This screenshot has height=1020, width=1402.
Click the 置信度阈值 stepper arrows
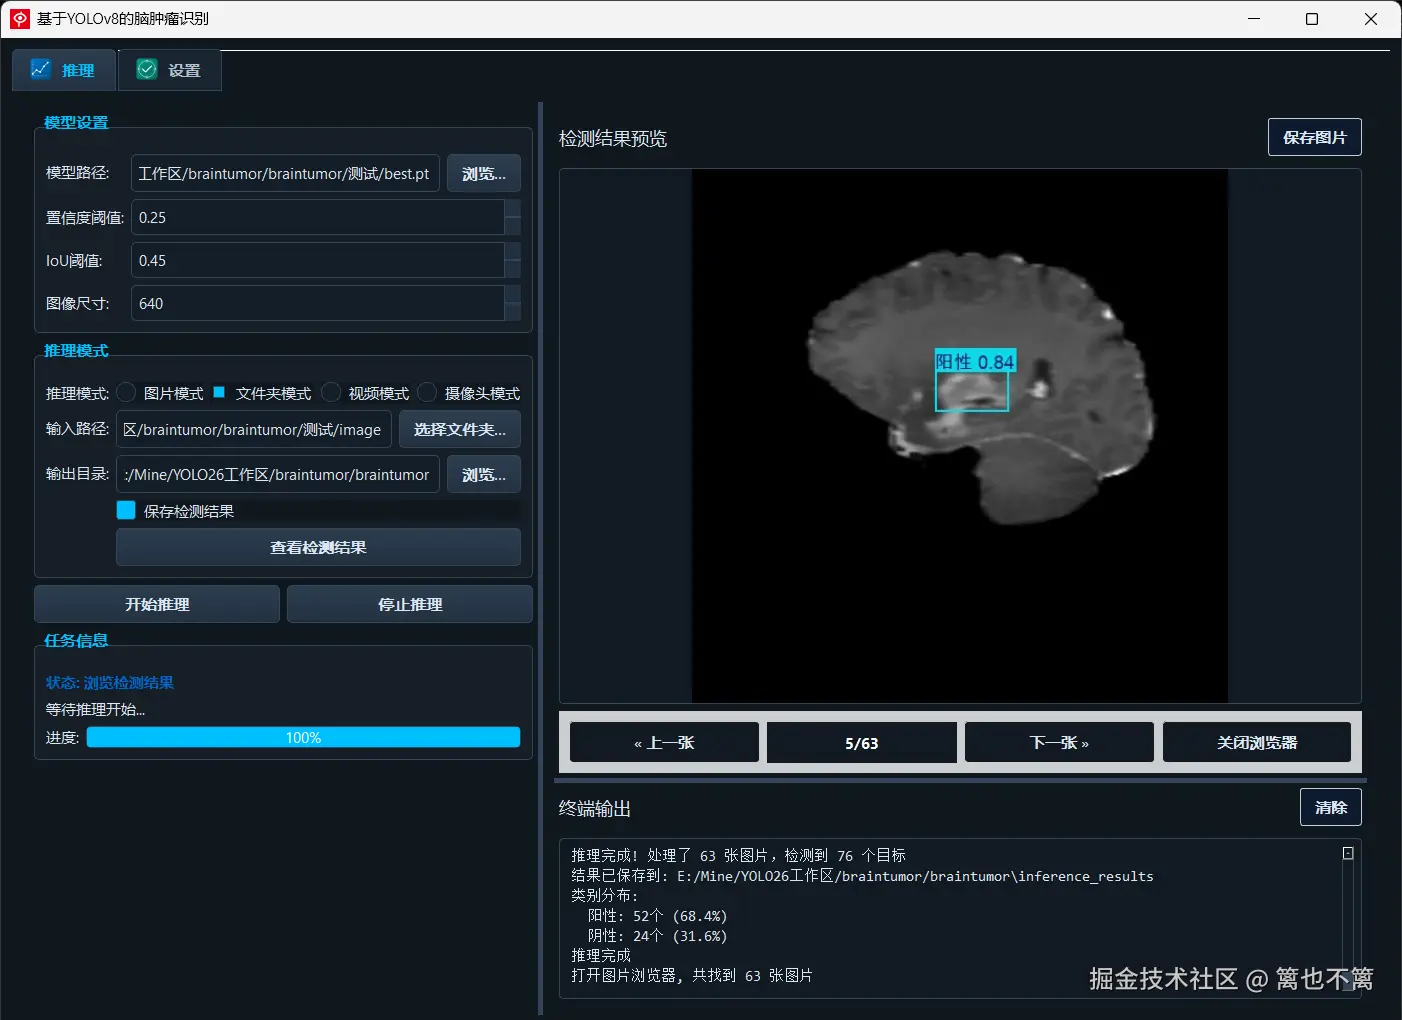point(512,217)
